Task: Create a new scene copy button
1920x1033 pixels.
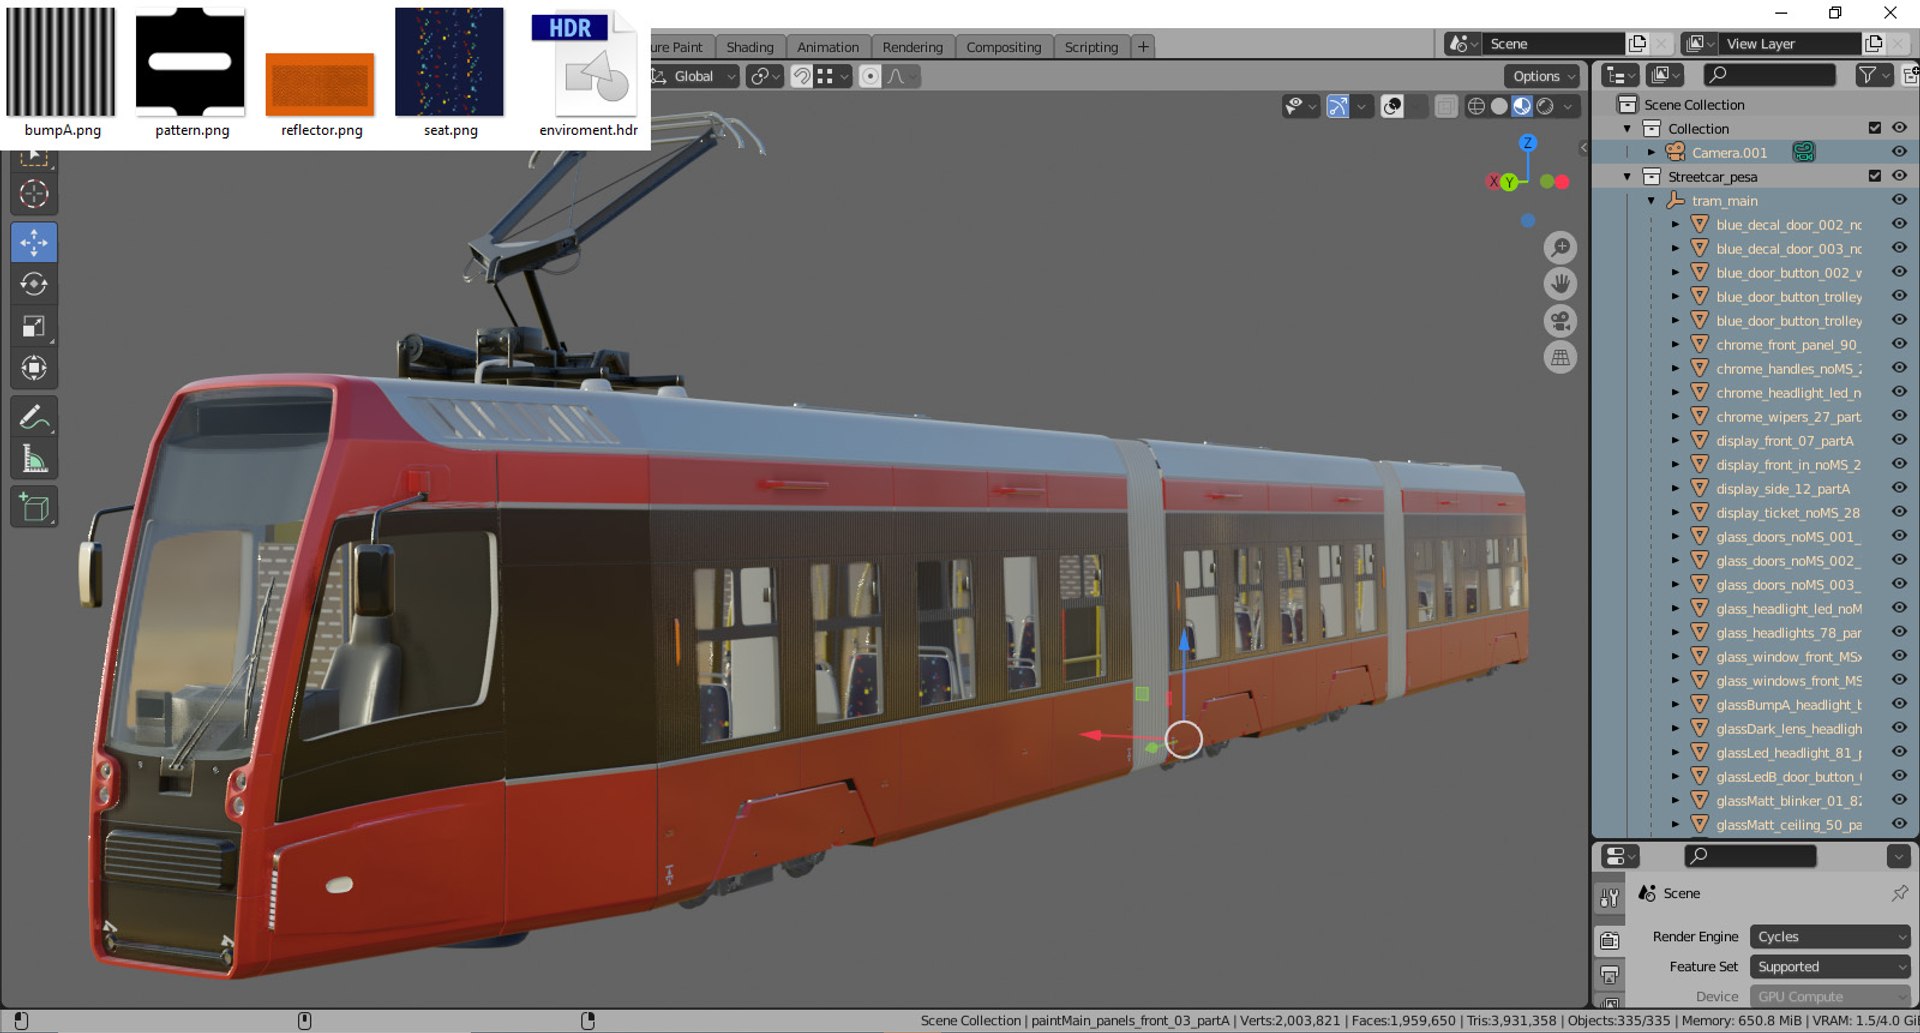Action: pos(1637,44)
